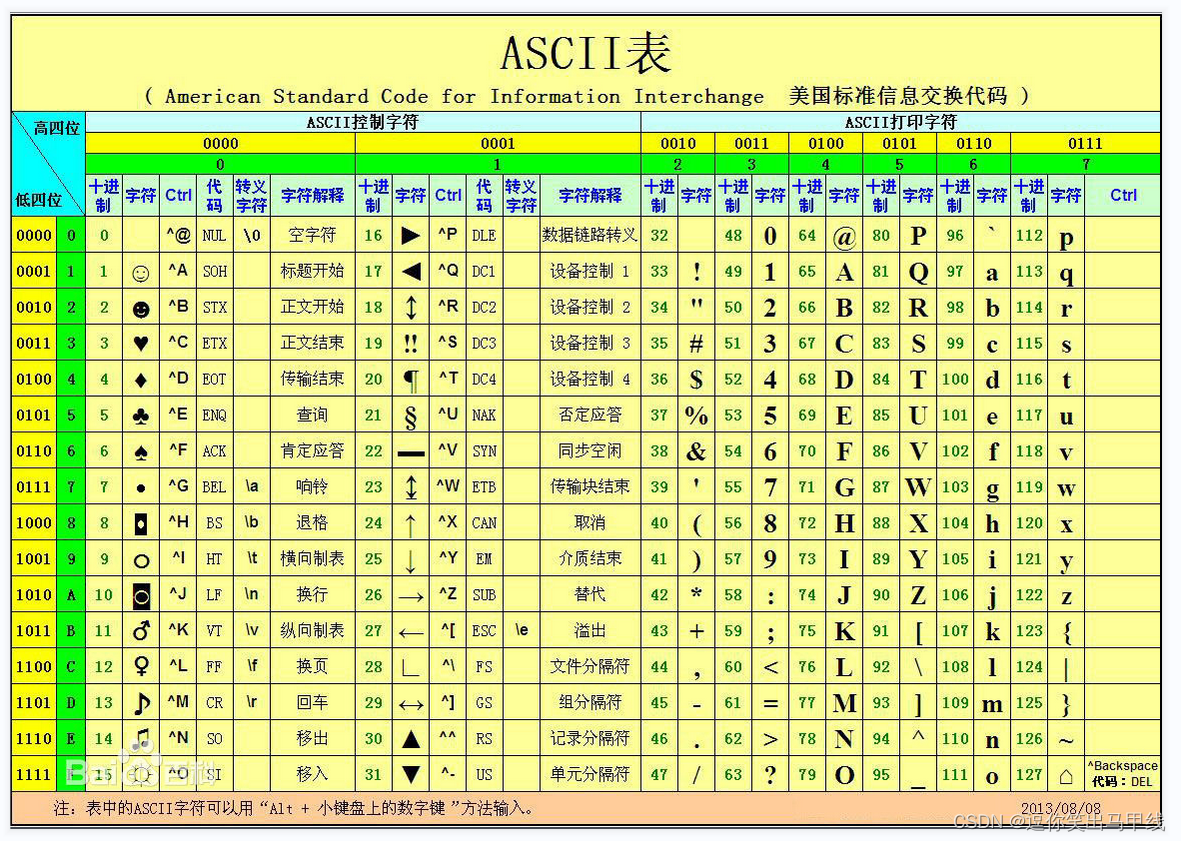Viewport: 1181px width, 841px height.
Task: Click the left-right arrow symbol for GS
Action: click(x=410, y=705)
